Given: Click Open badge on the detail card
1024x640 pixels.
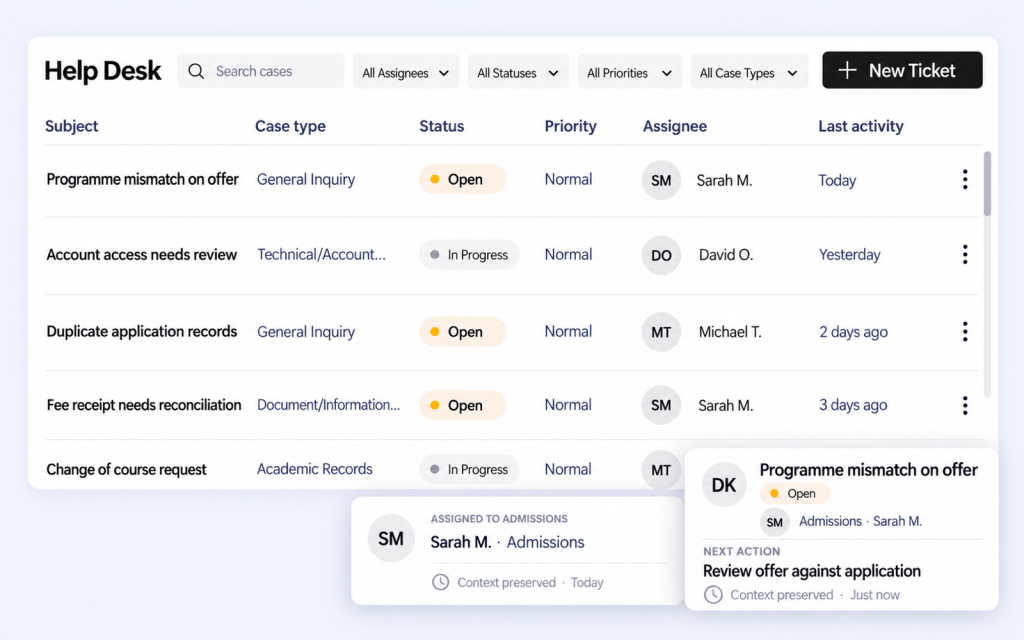Looking at the screenshot, I should tap(794, 494).
